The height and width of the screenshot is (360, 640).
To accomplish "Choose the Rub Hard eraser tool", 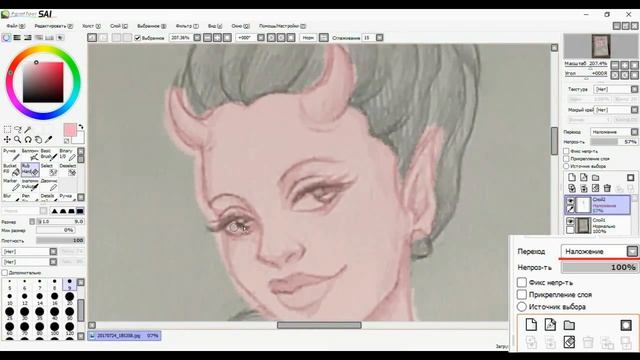I will point(30,169).
